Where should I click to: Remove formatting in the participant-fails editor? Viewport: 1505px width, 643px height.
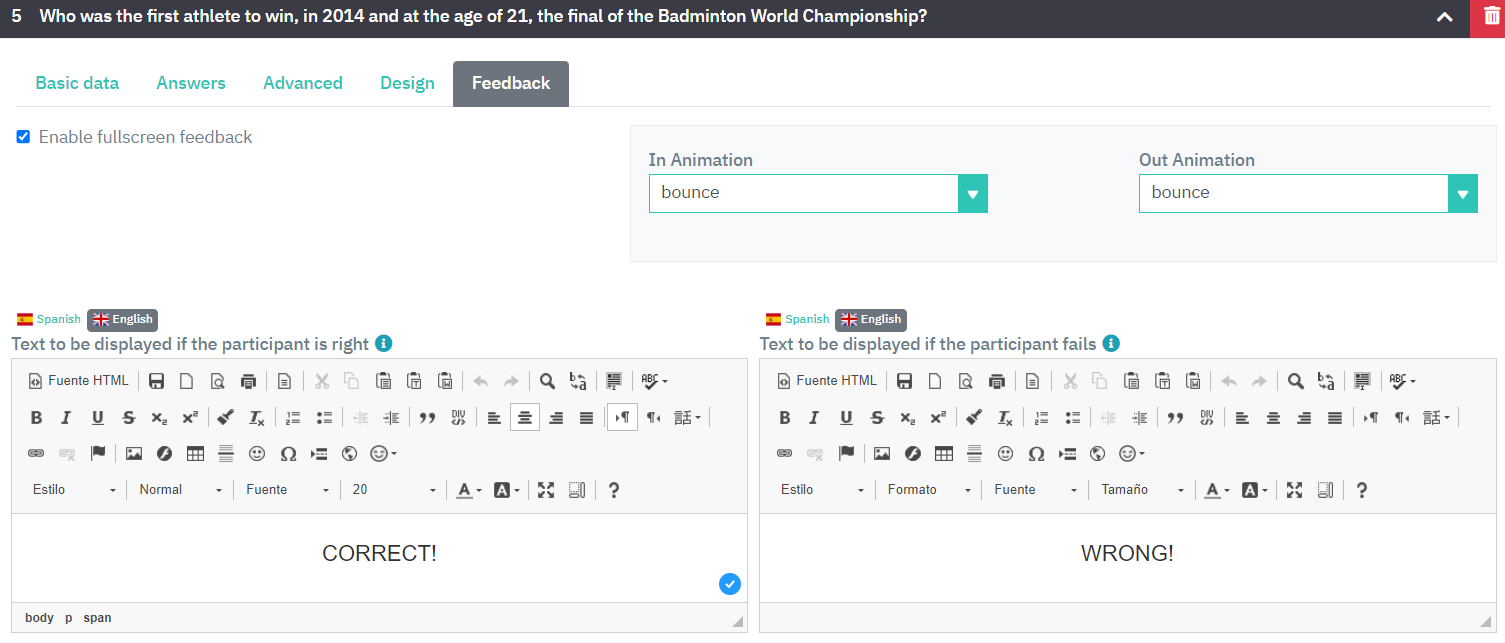point(1005,418)
